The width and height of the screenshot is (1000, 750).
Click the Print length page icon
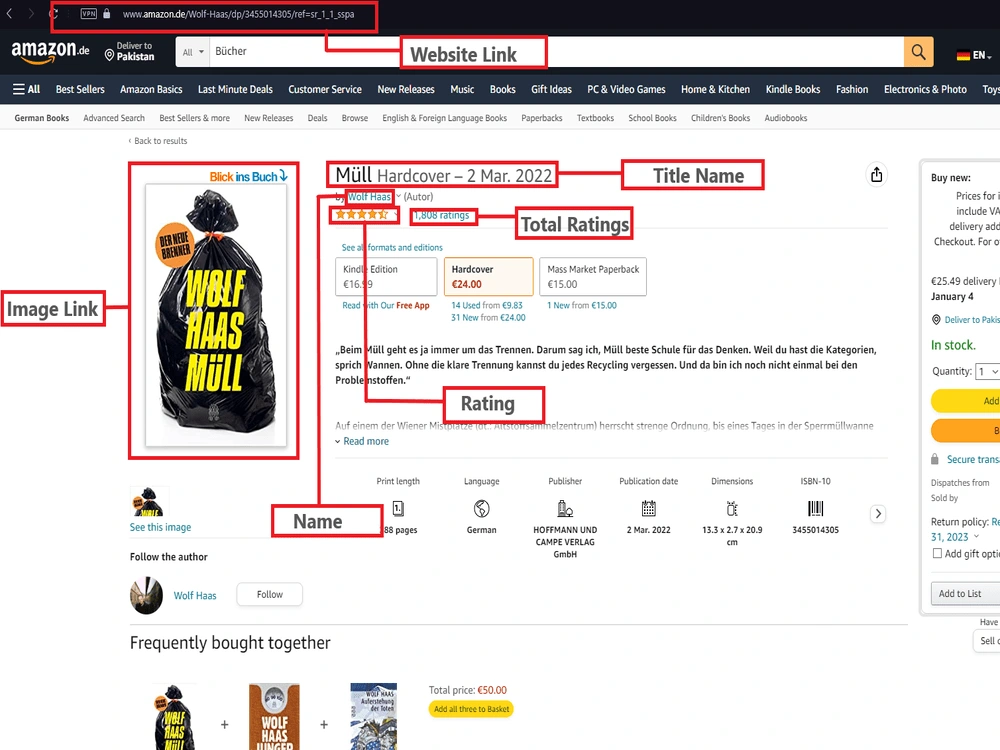[x=398, y=508]
